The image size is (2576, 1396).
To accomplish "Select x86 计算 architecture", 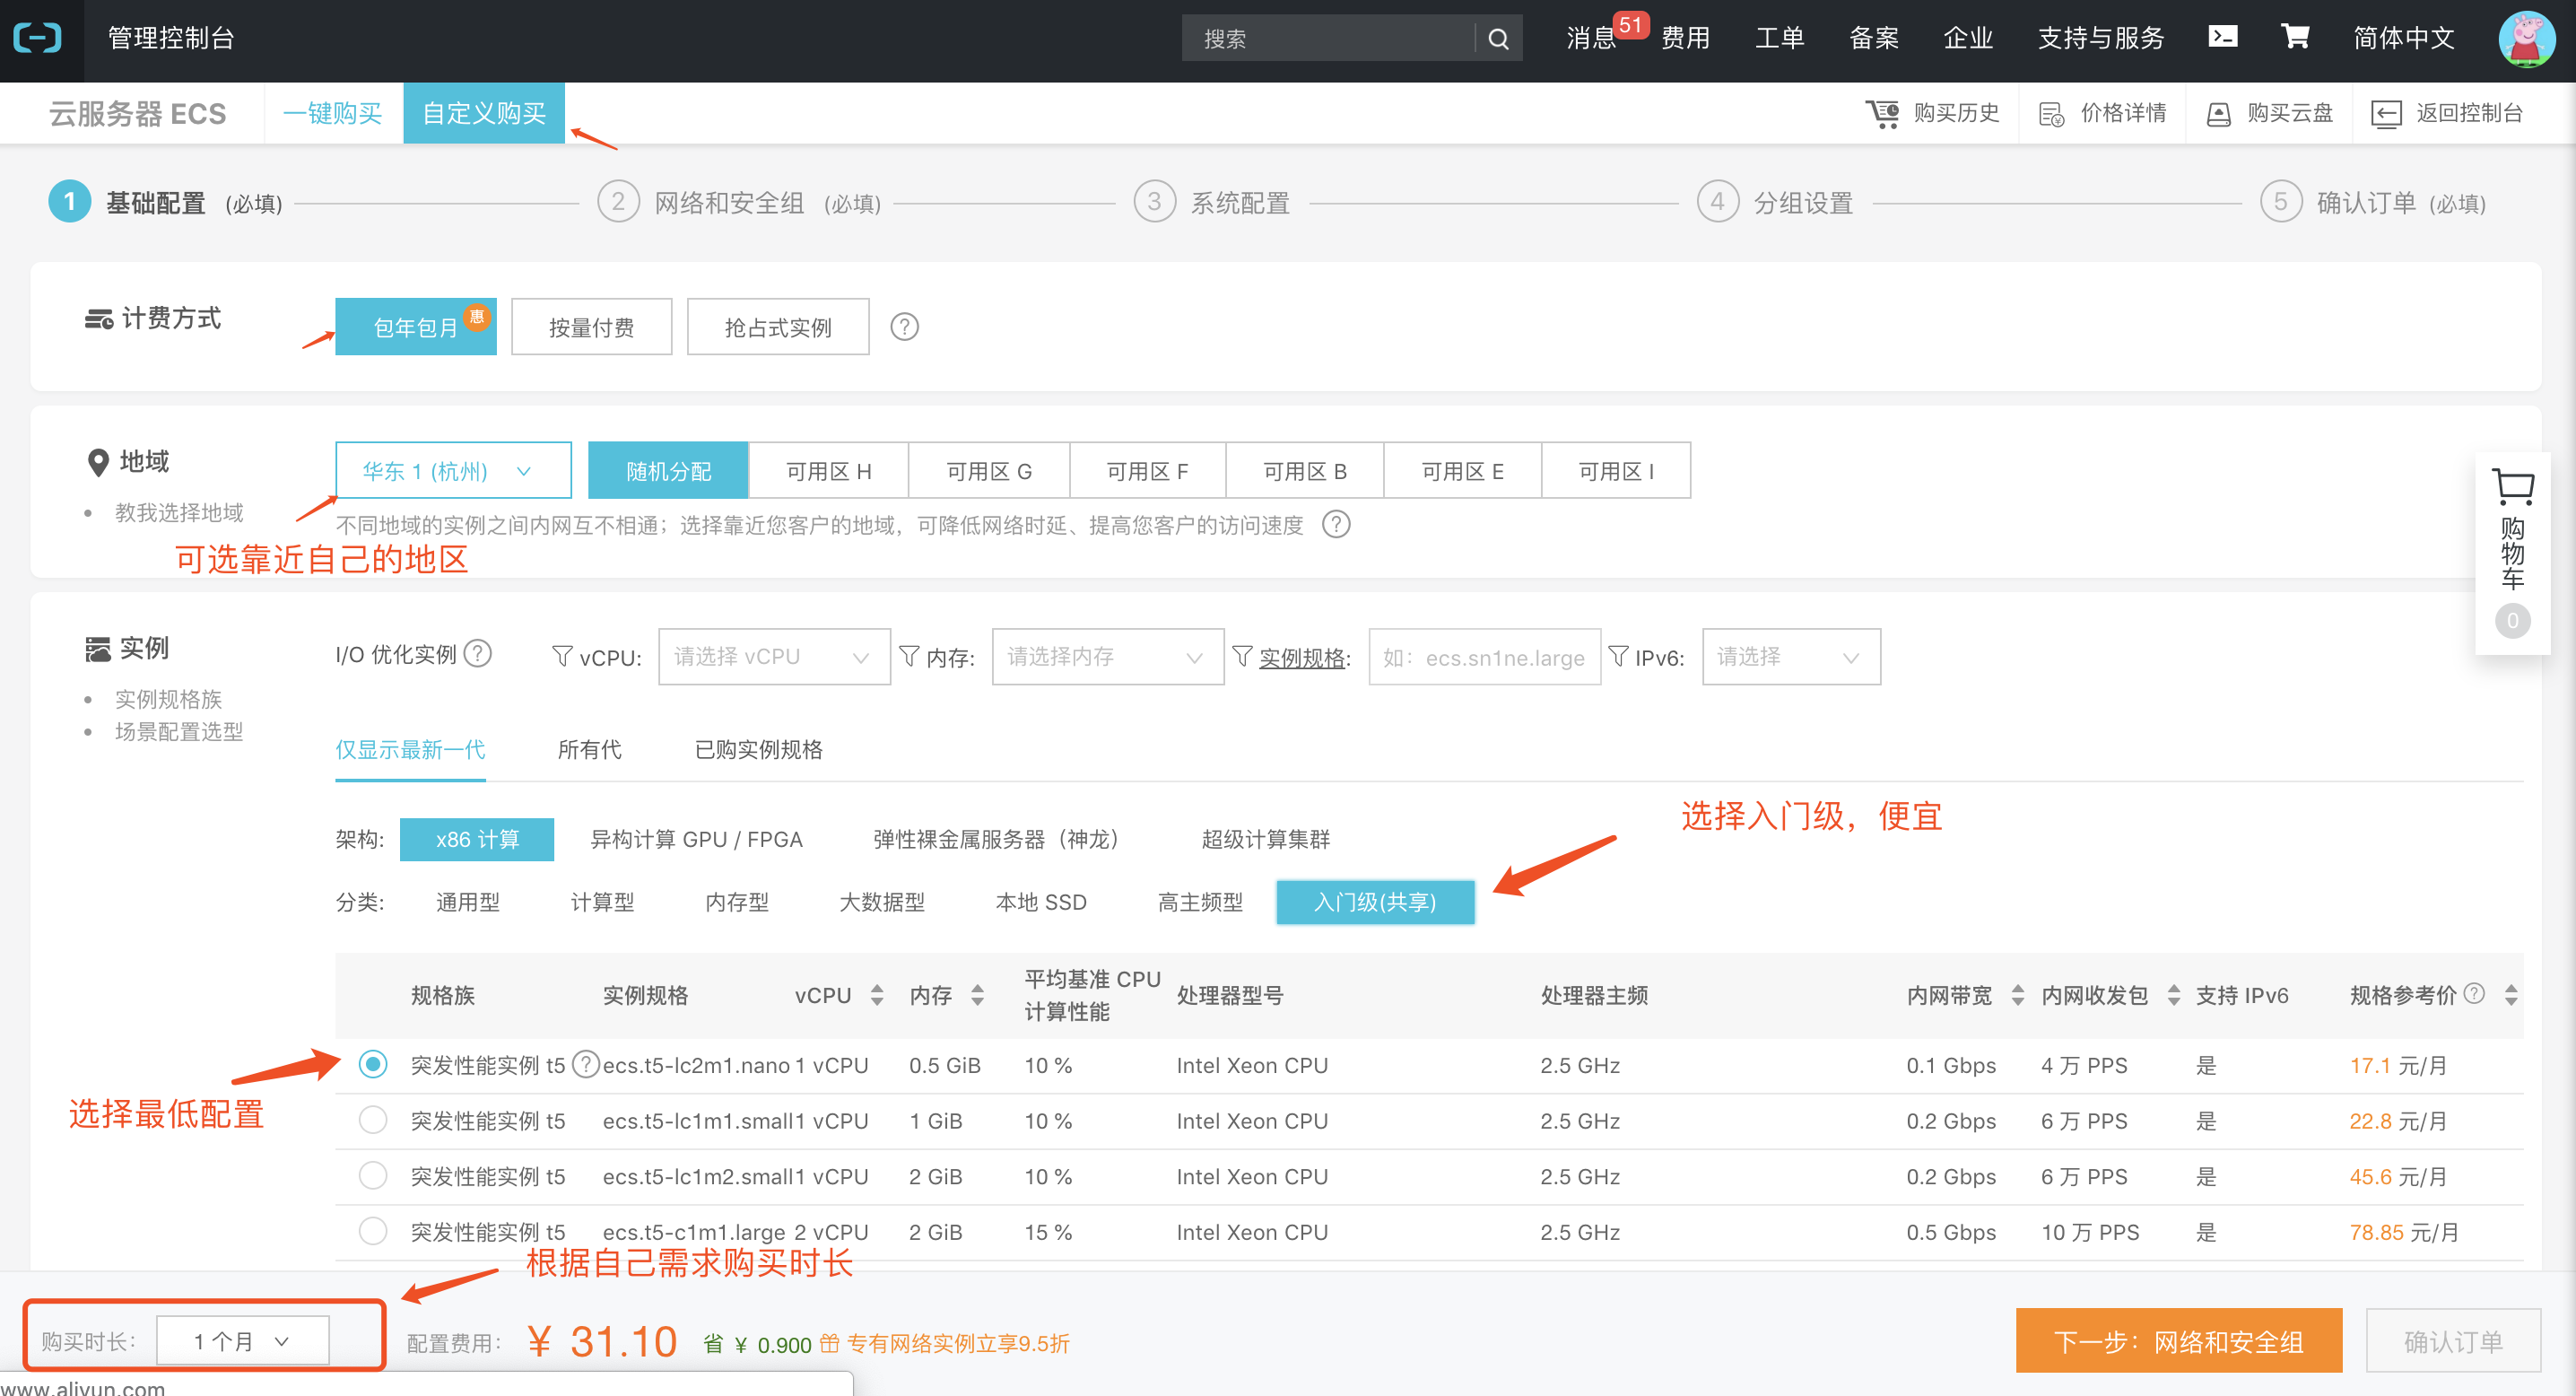I will coord(477,839).
